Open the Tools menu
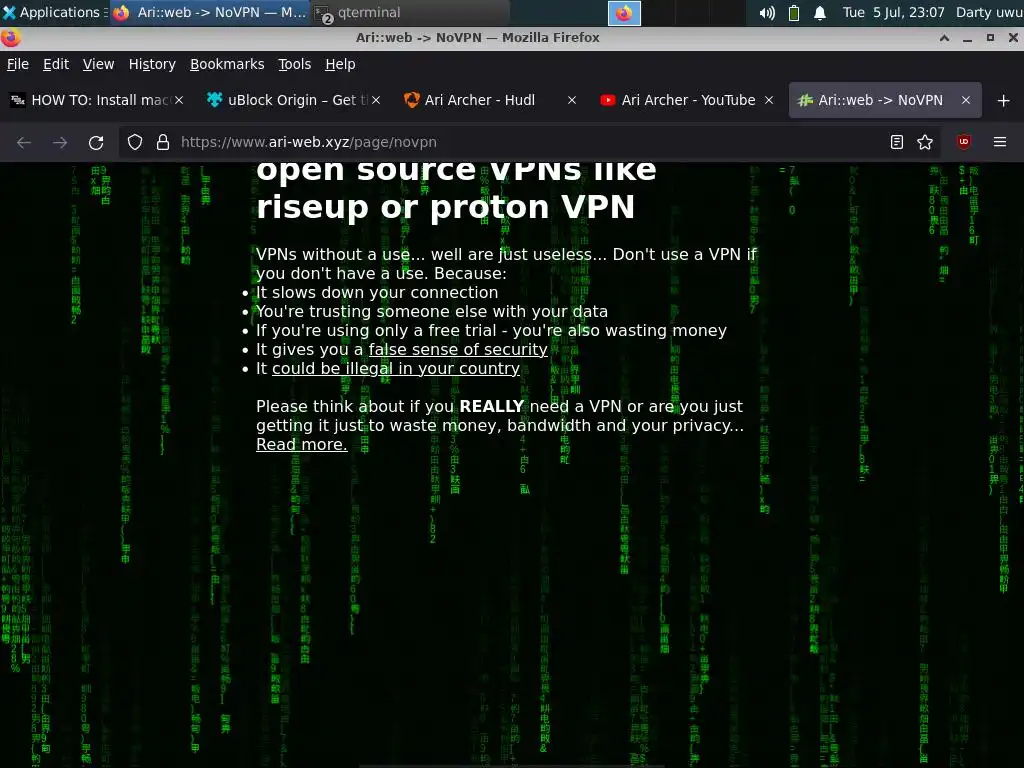This screenshot has height=768, width=1024. pyautogui.click(x=295, y=64)
